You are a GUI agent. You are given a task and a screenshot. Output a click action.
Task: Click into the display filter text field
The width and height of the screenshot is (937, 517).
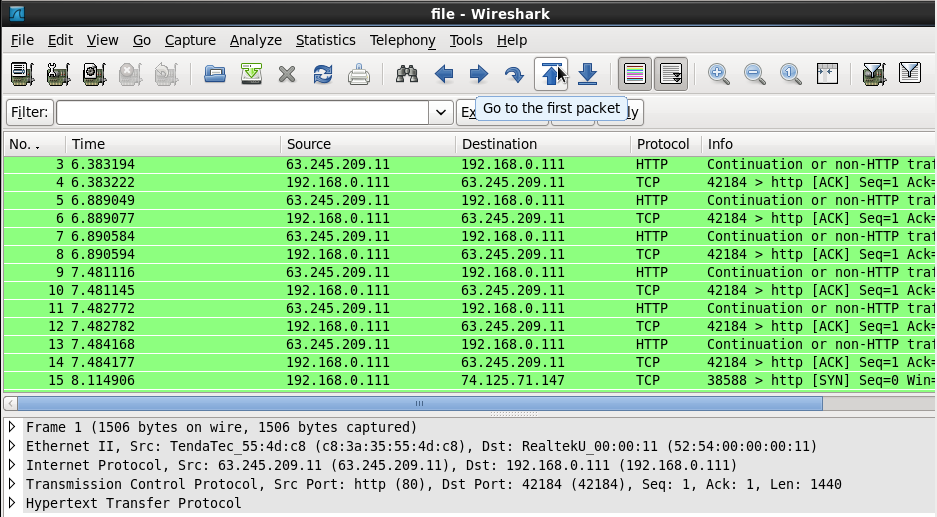coord(242,112)
